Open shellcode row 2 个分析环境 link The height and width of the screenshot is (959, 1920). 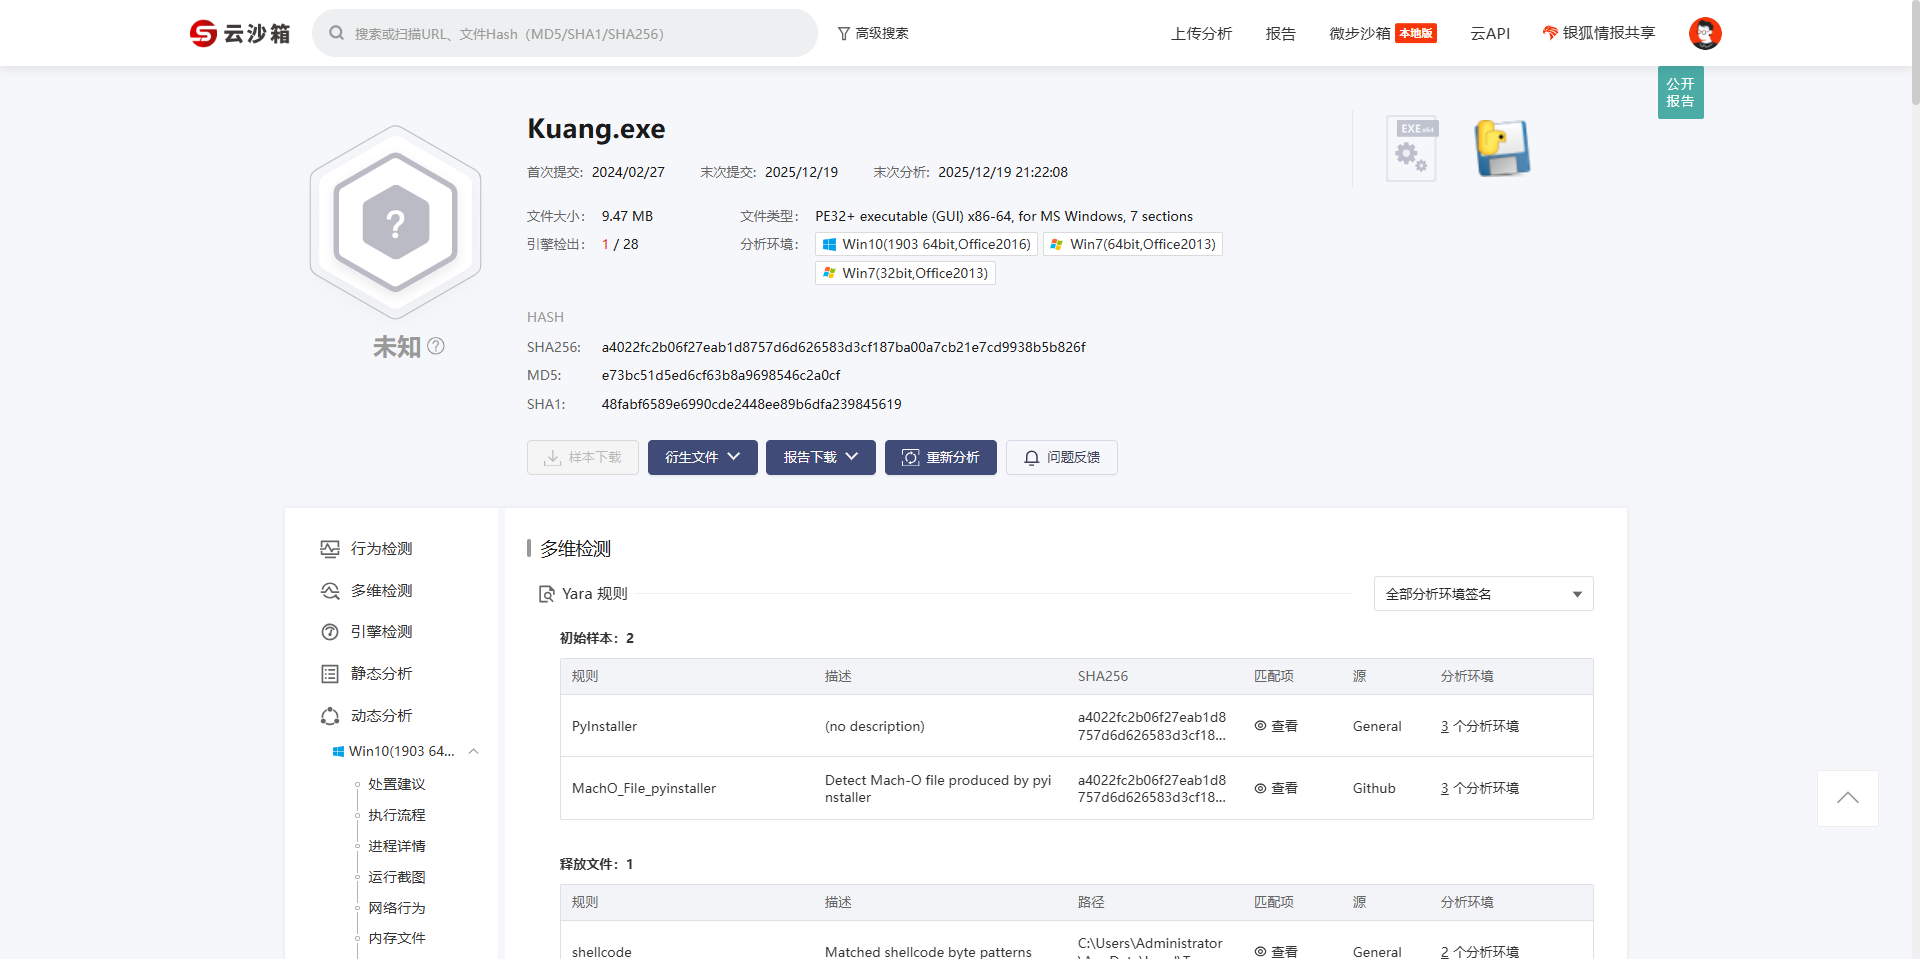click(x=1480, y=951)
